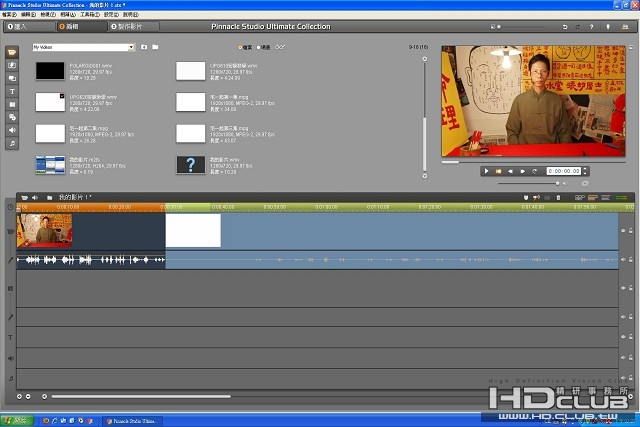Image resolution: width=640 pixels, height=427 pixels.
Task: Go up one folder level in album
Action: (144, 47)
